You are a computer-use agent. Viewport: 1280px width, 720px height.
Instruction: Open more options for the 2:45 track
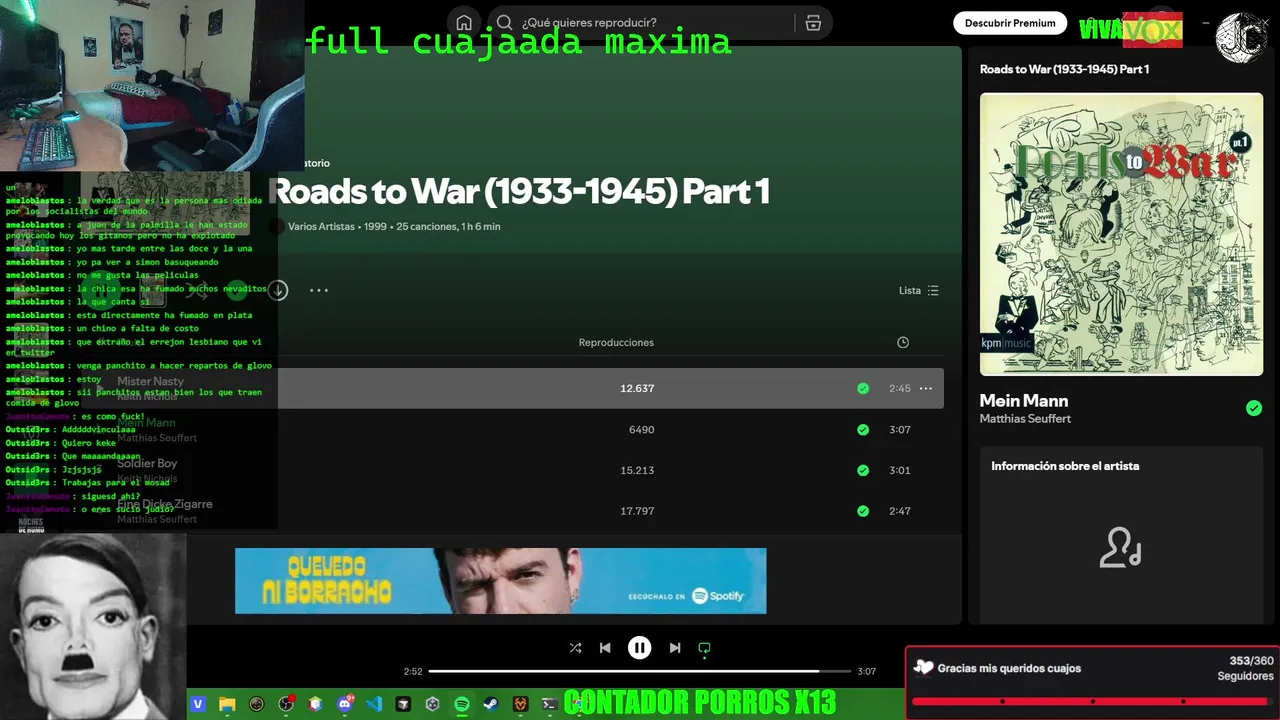pos(926,388)
